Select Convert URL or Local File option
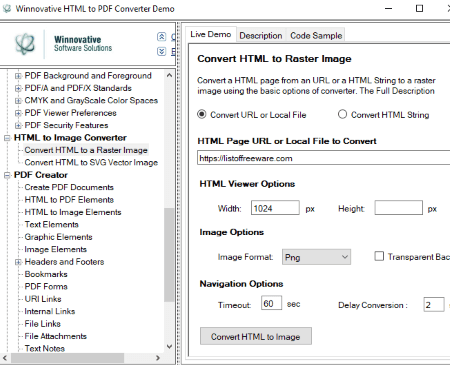Image resolution: width=450 pixels, height=366 pixels. click(x=202, y=115)
